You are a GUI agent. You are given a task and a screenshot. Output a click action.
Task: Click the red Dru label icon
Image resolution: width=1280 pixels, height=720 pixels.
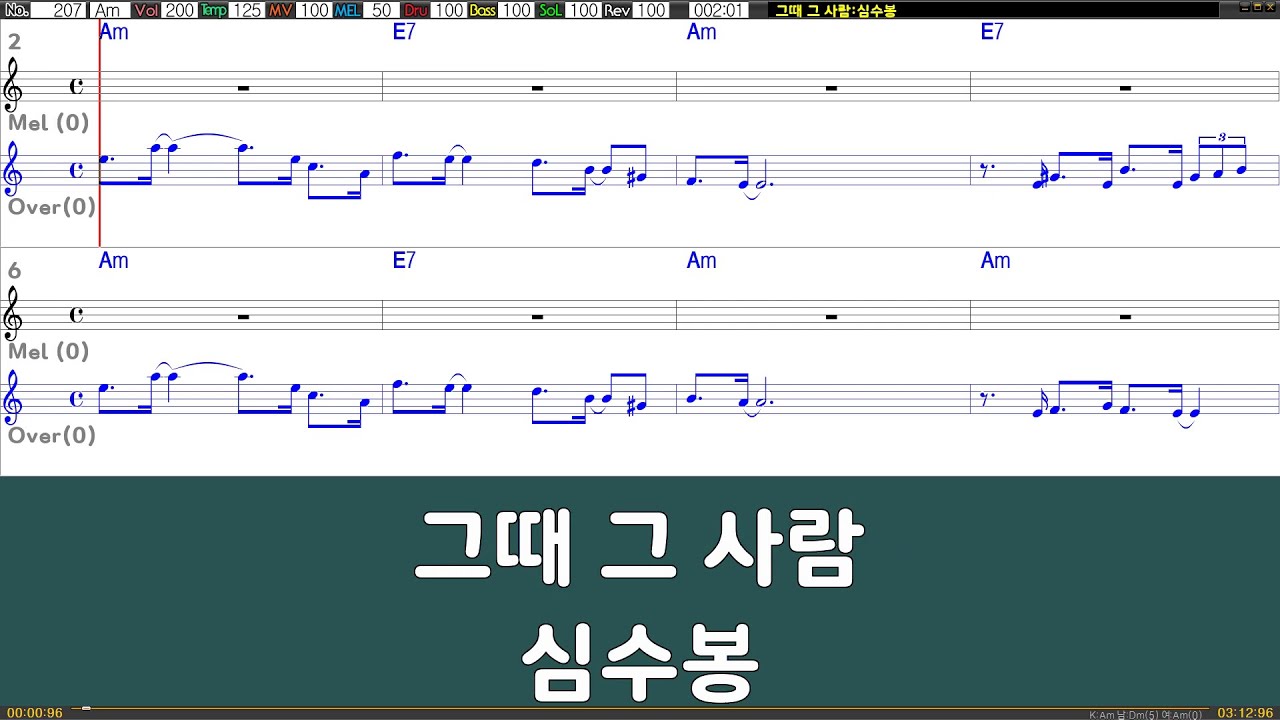pos(415,10)
